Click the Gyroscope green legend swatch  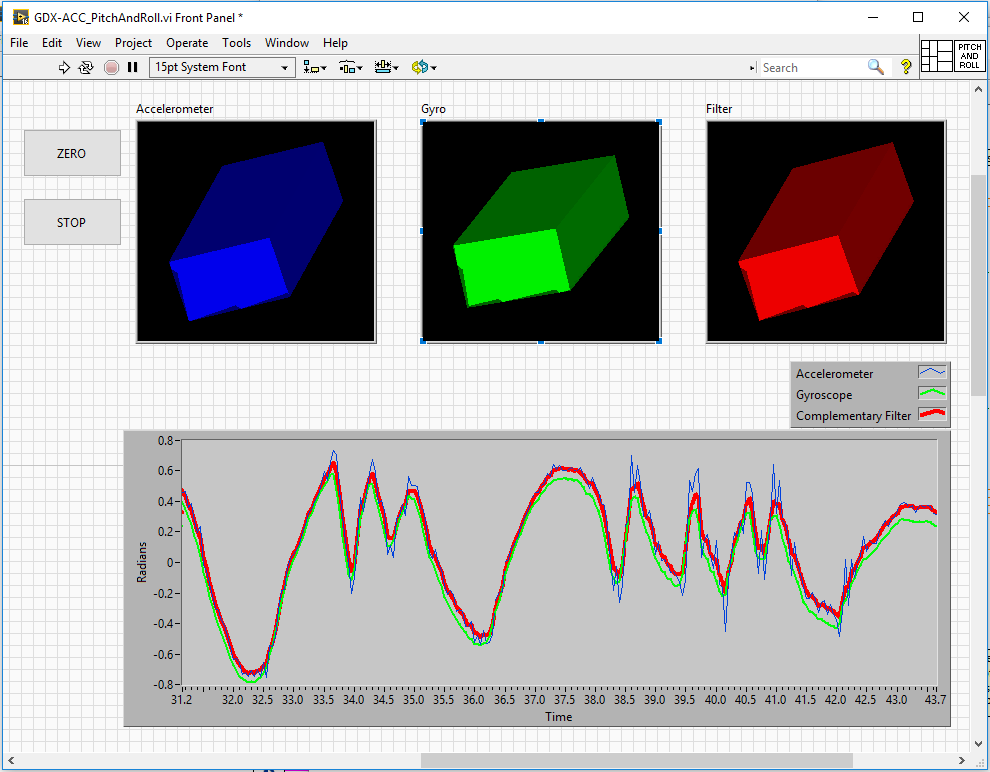tap(932, 393)
